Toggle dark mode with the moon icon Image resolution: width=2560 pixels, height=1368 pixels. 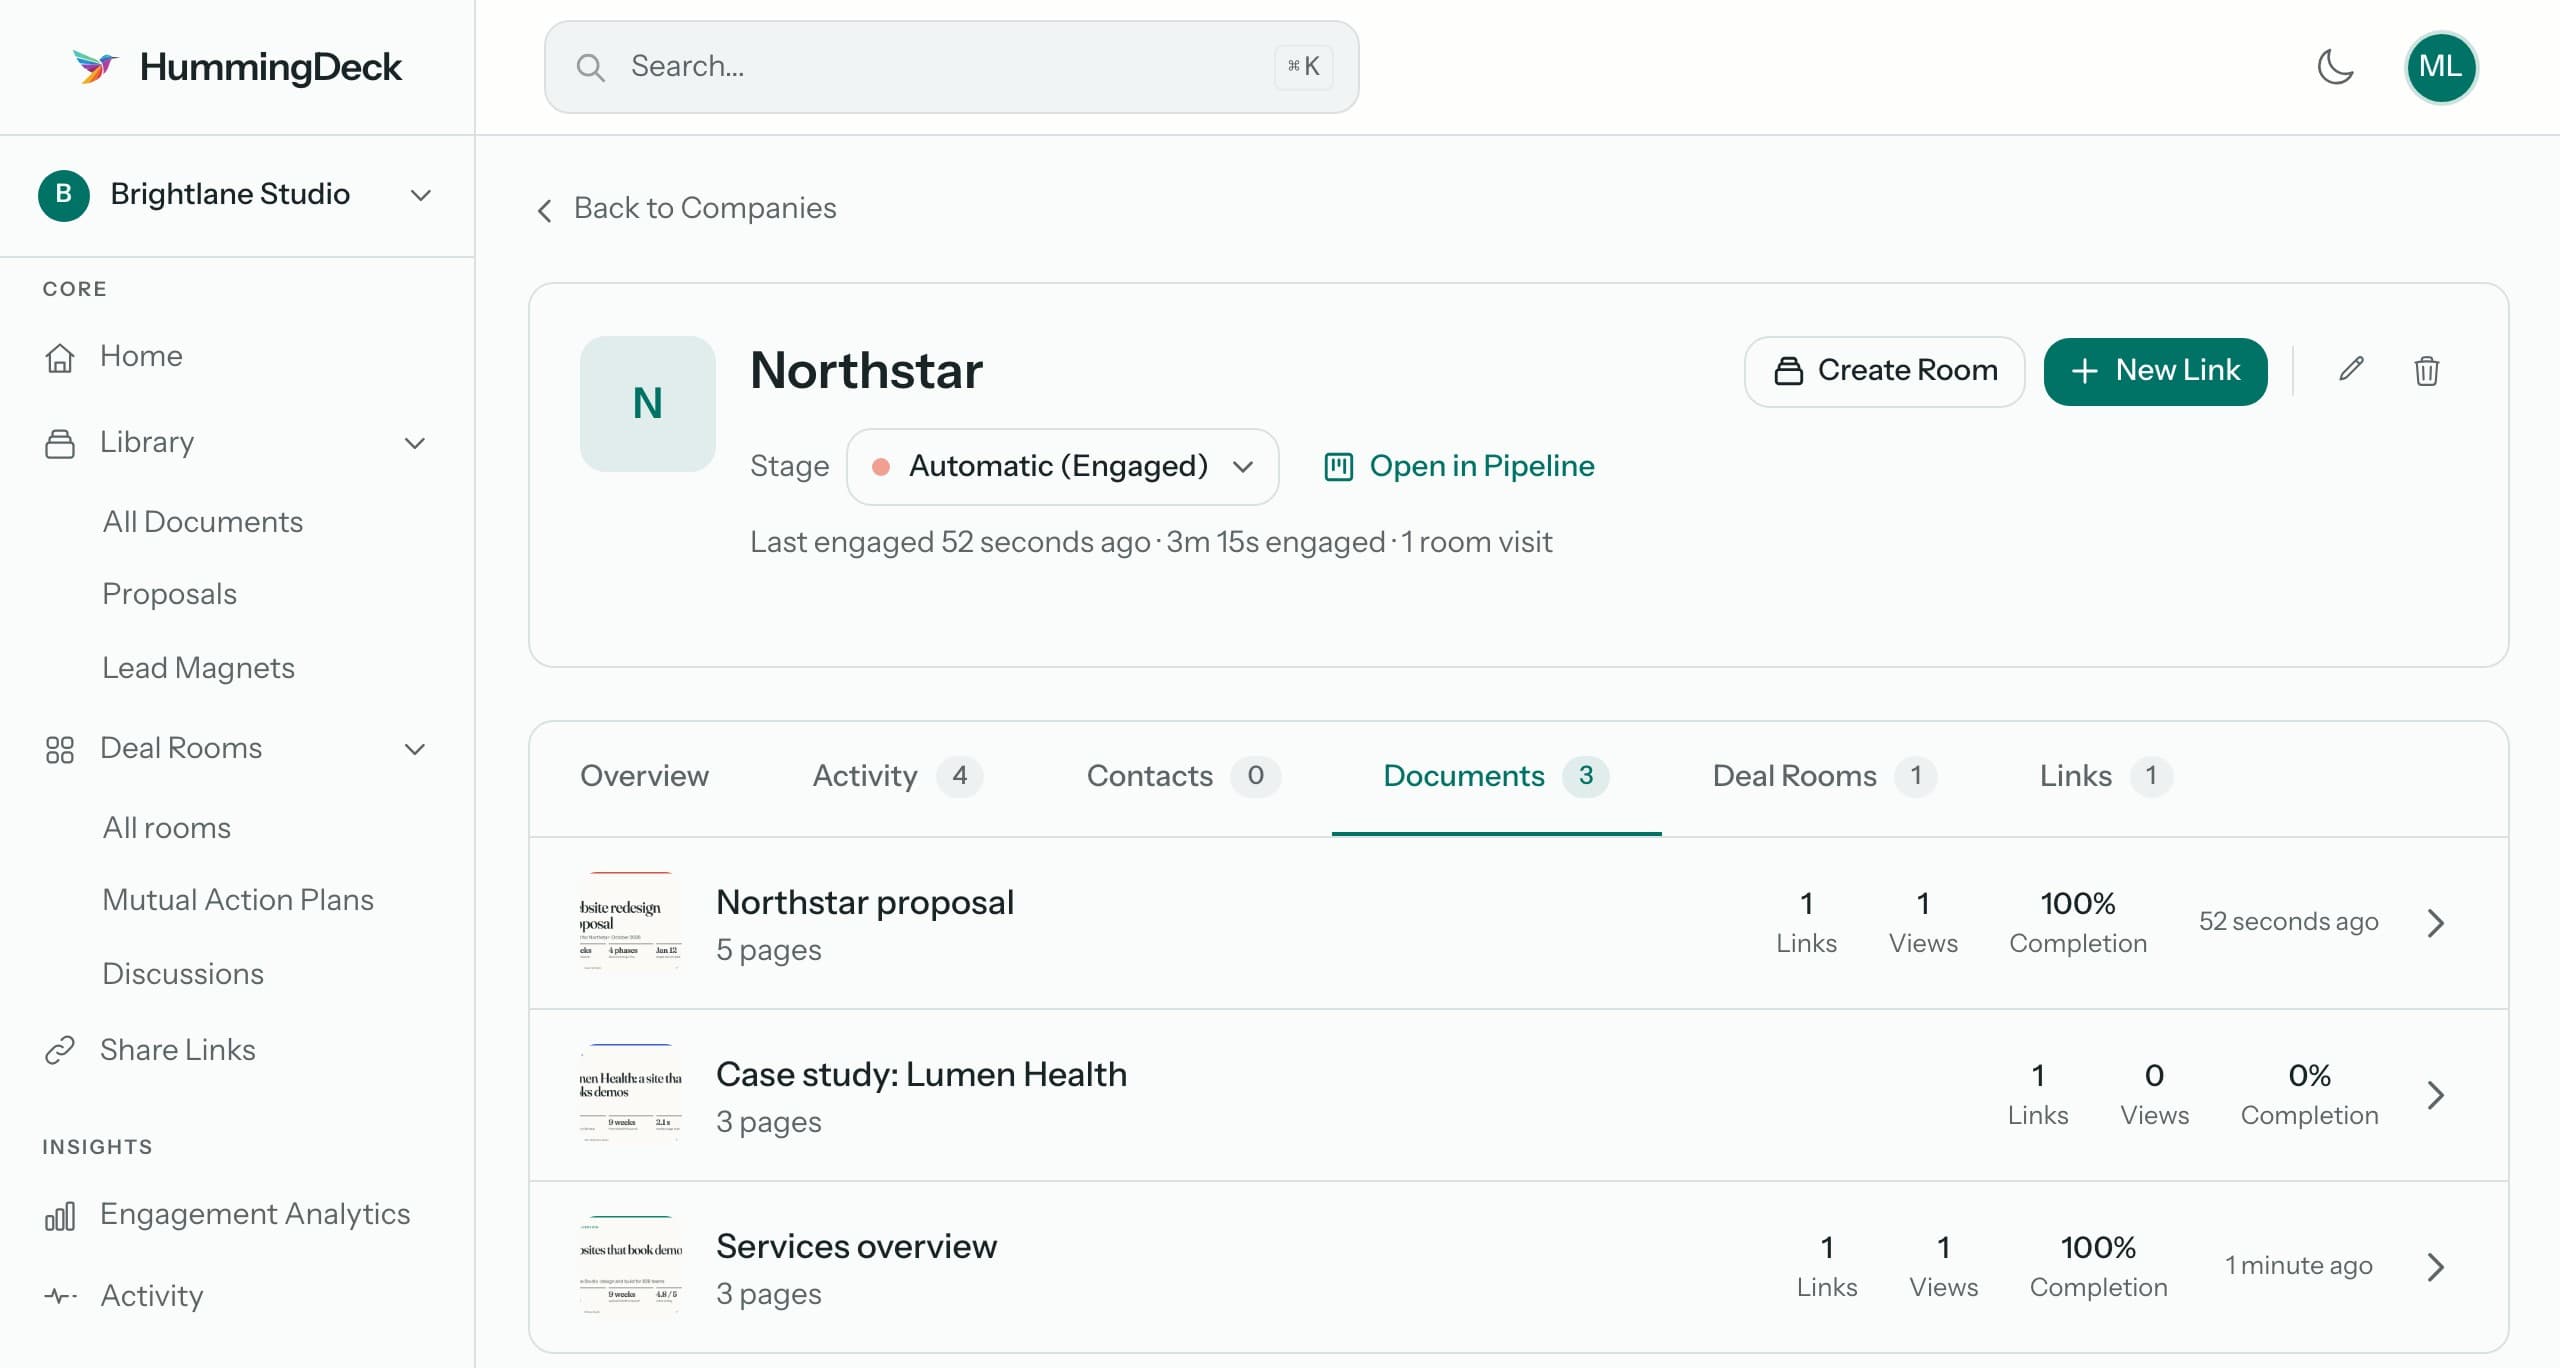[x=2335, y=67]
